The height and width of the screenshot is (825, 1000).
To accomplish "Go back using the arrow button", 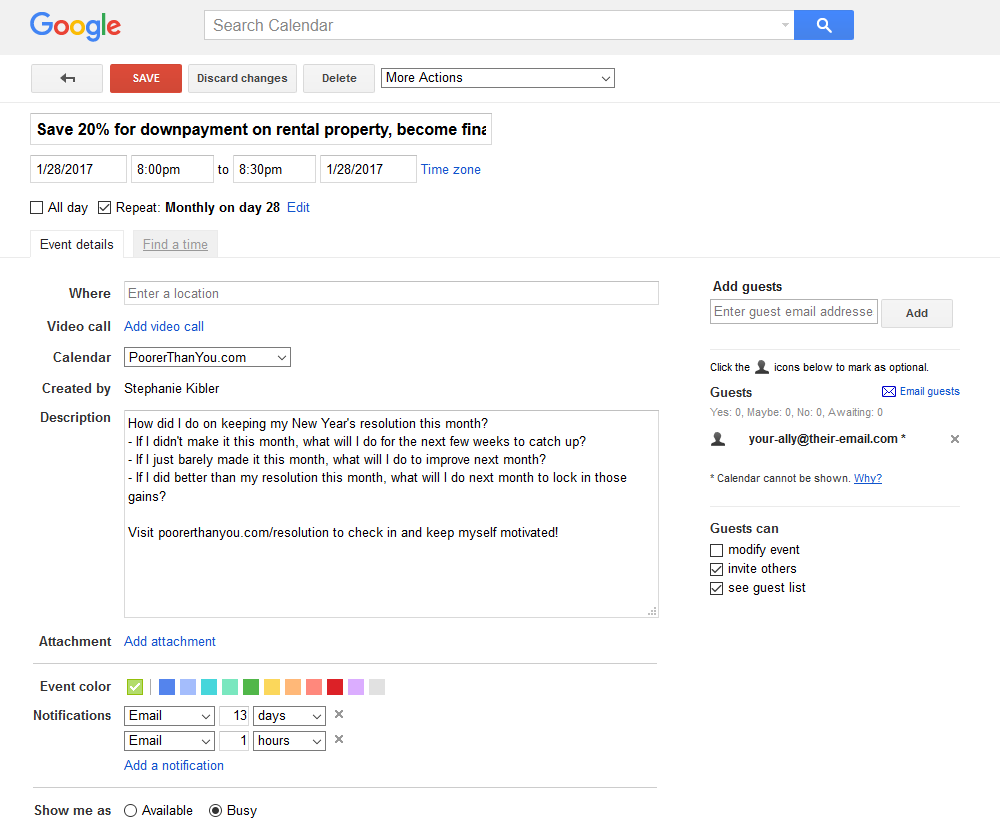I will point(67,78).
